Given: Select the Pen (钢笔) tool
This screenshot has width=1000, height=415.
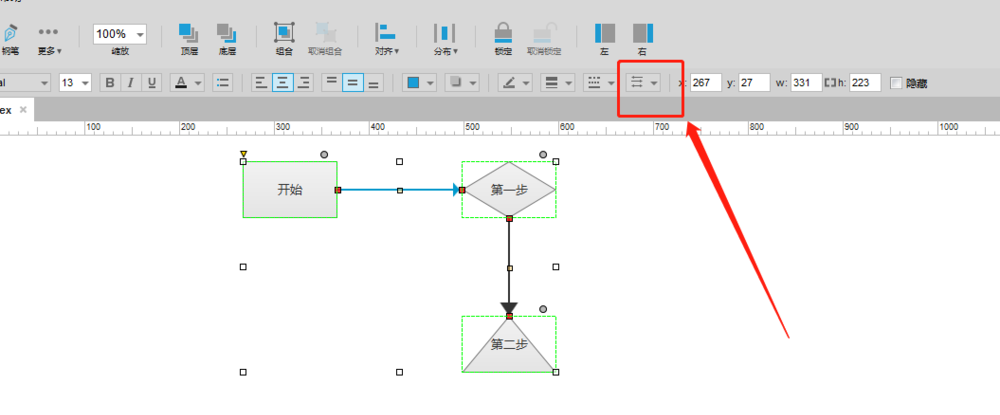Looking at the screenshot, I should click(x=10, y=38).
